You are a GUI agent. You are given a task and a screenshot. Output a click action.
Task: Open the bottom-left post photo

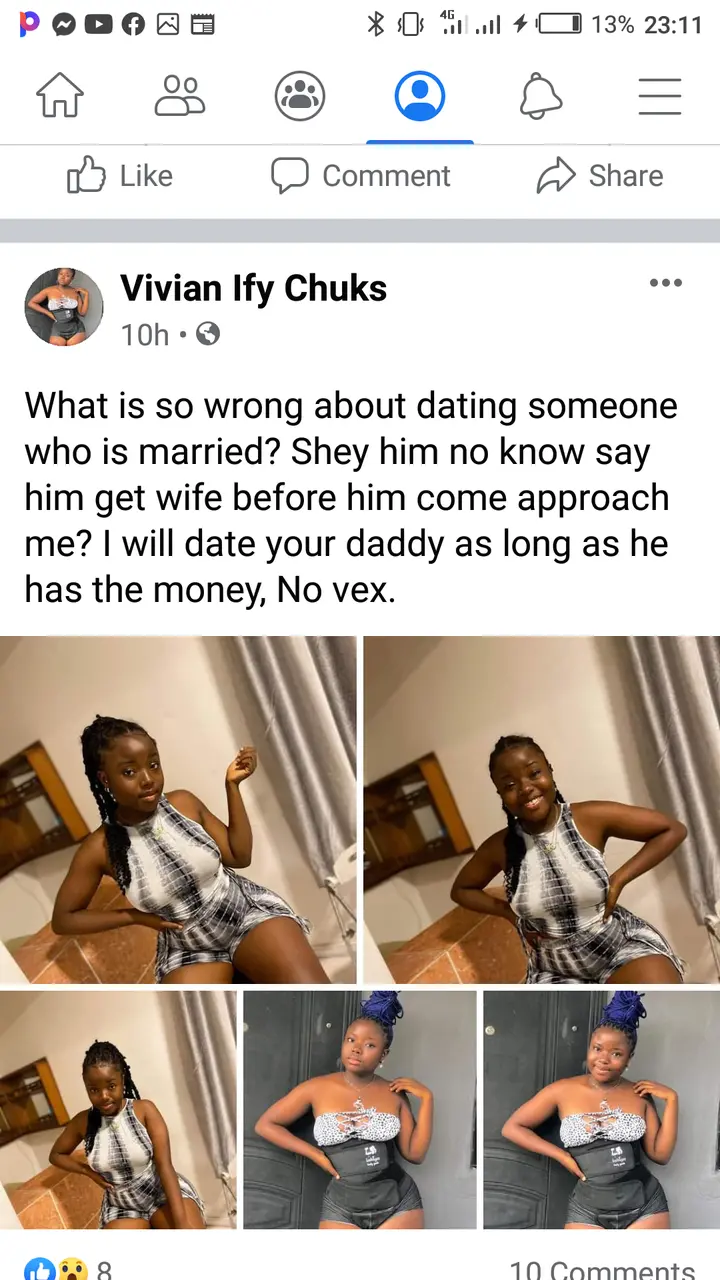(x=118, y=1110)
